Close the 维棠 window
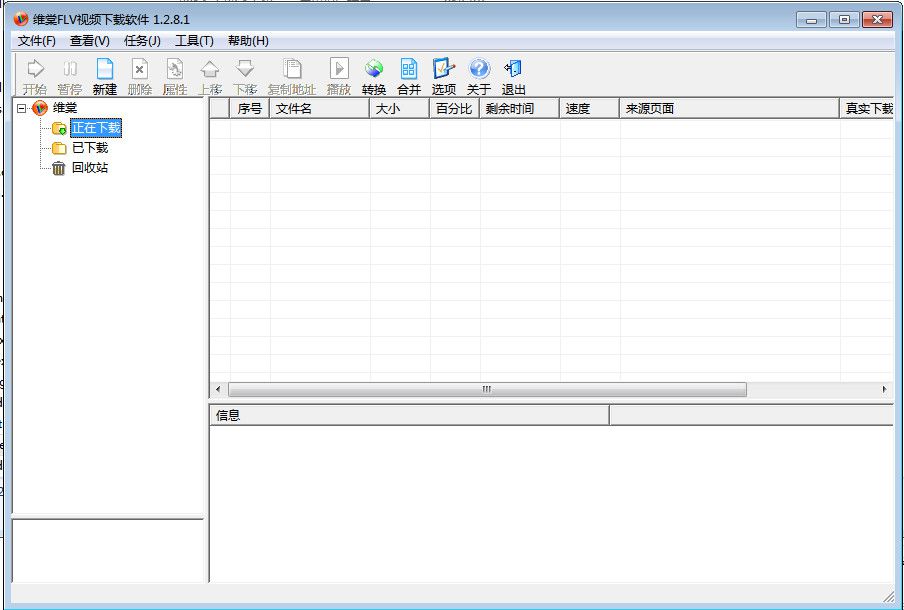The width and height of the screenshot is (904, 610). [x=877, y=20]
